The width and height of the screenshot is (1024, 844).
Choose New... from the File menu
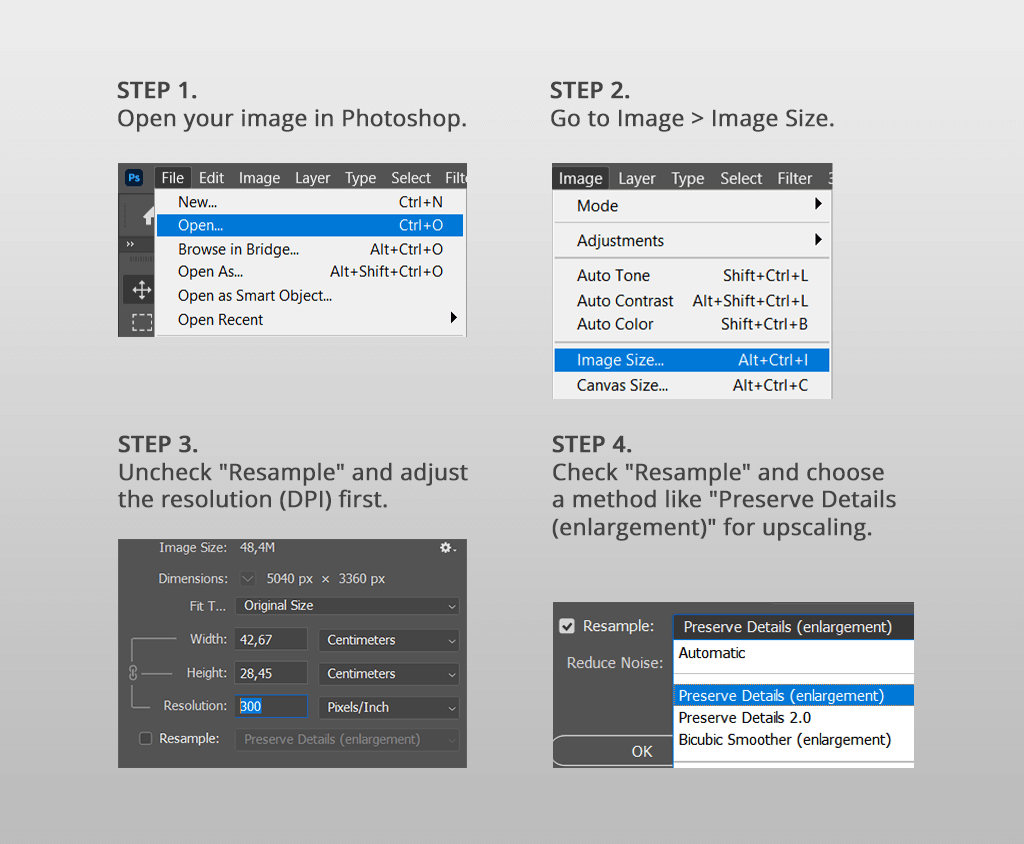tap(310, 202)
